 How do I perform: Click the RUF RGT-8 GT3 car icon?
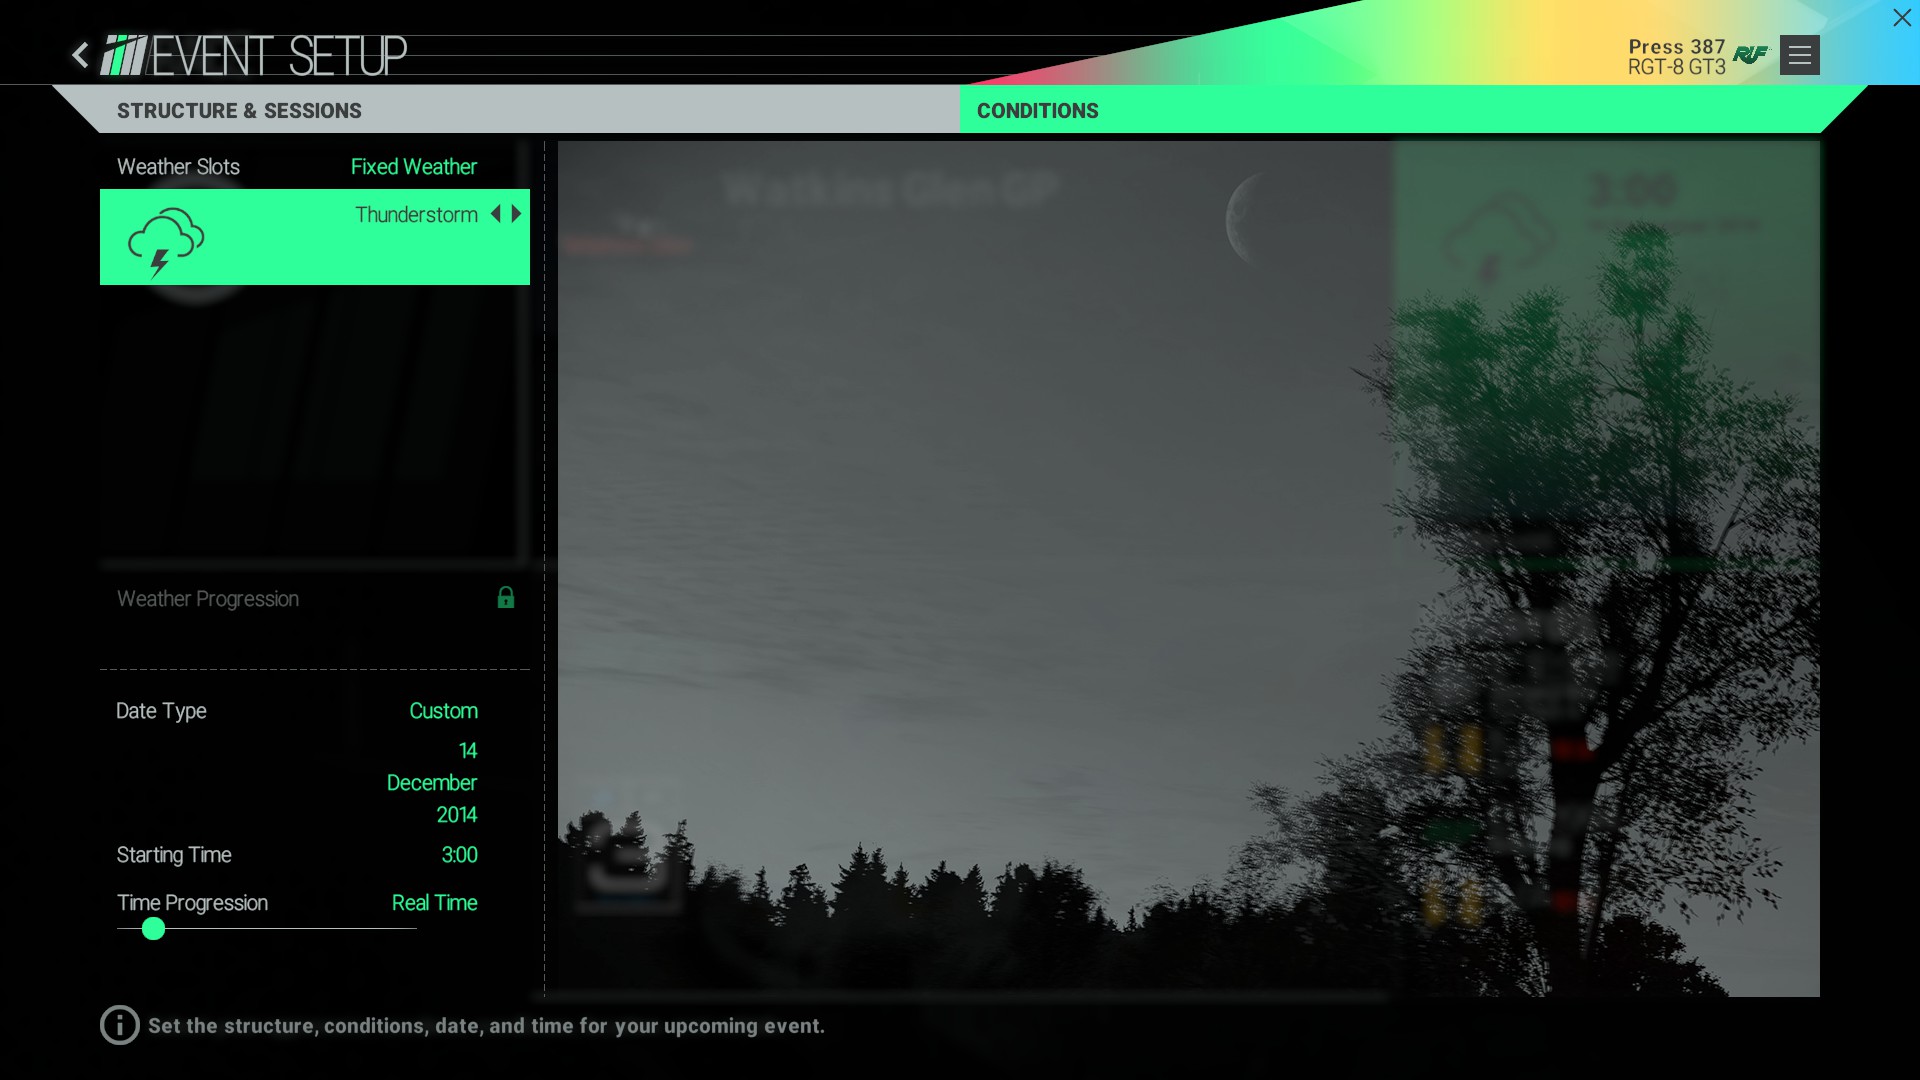click(1751, 55)
